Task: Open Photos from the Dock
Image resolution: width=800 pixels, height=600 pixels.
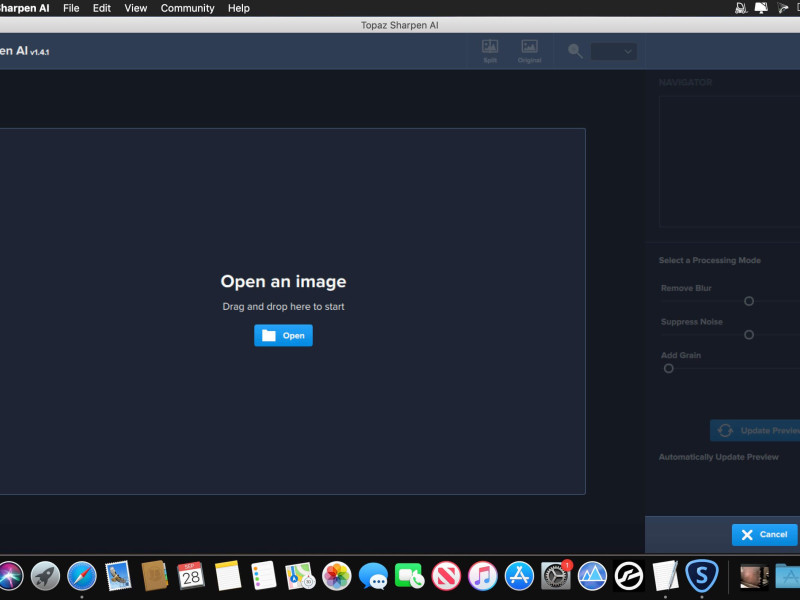Action: tap(337, 576)
